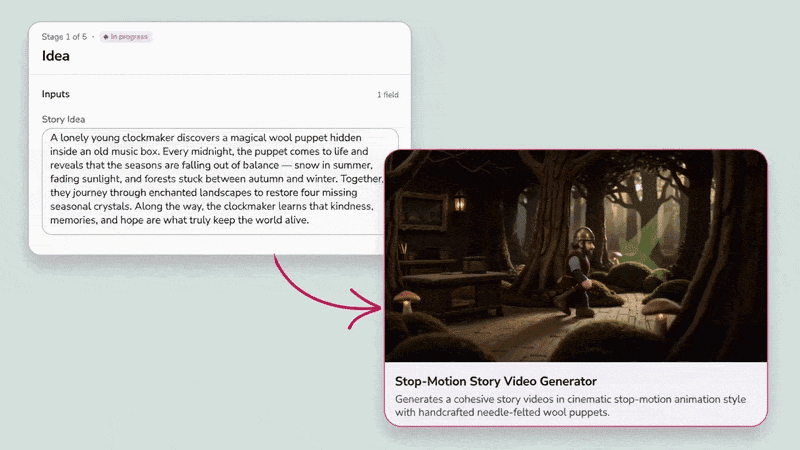Click the hanging lantern in the scene
The image size is (800, 450).
pos(460,201)
